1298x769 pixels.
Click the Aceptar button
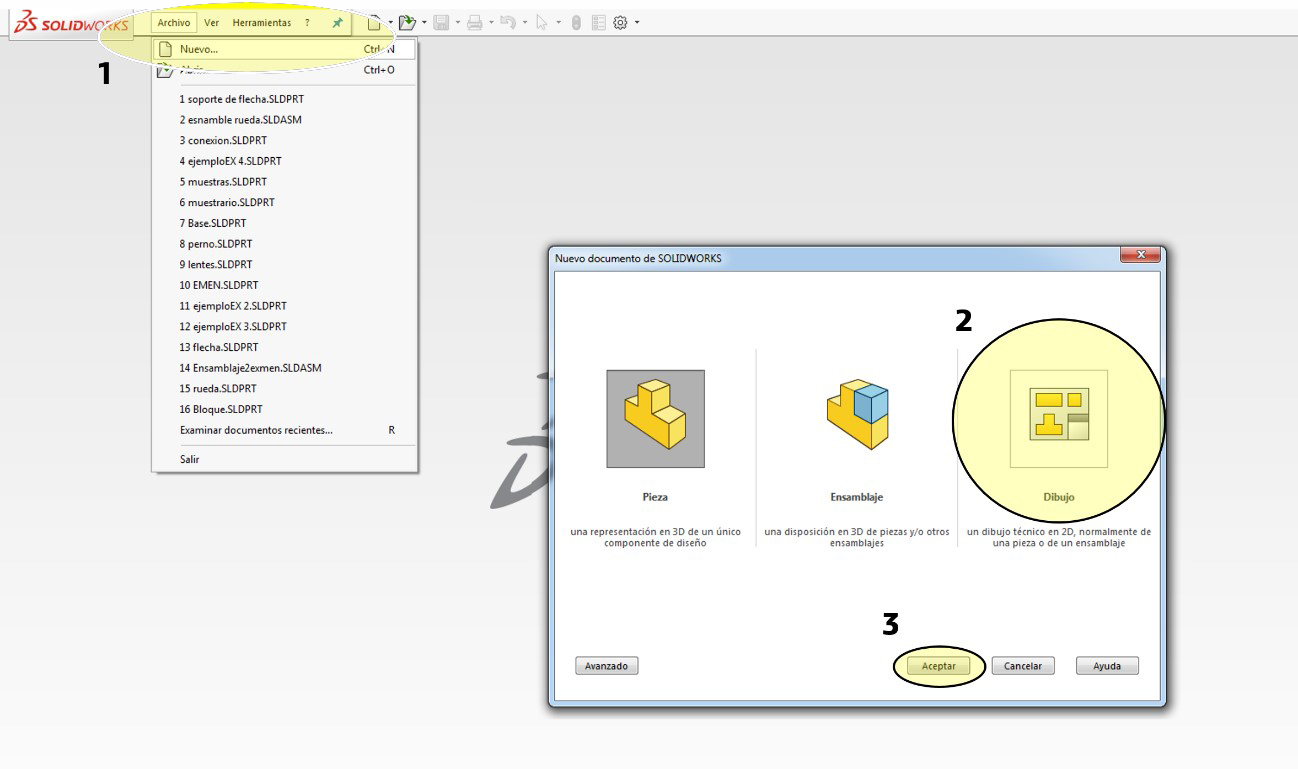938,666
